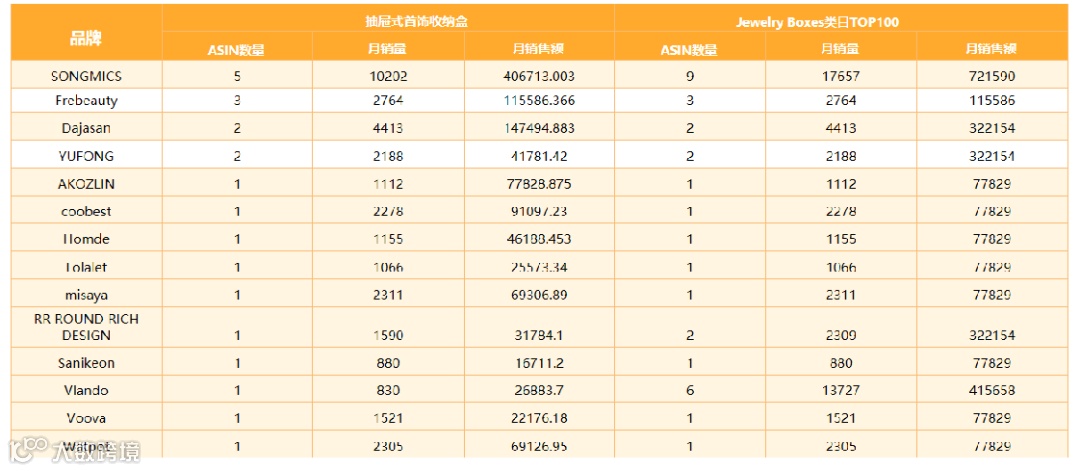1080x471 pixels.
Task: Click SONGMICS TOP100 ASIN count 9
Action: 689,76
